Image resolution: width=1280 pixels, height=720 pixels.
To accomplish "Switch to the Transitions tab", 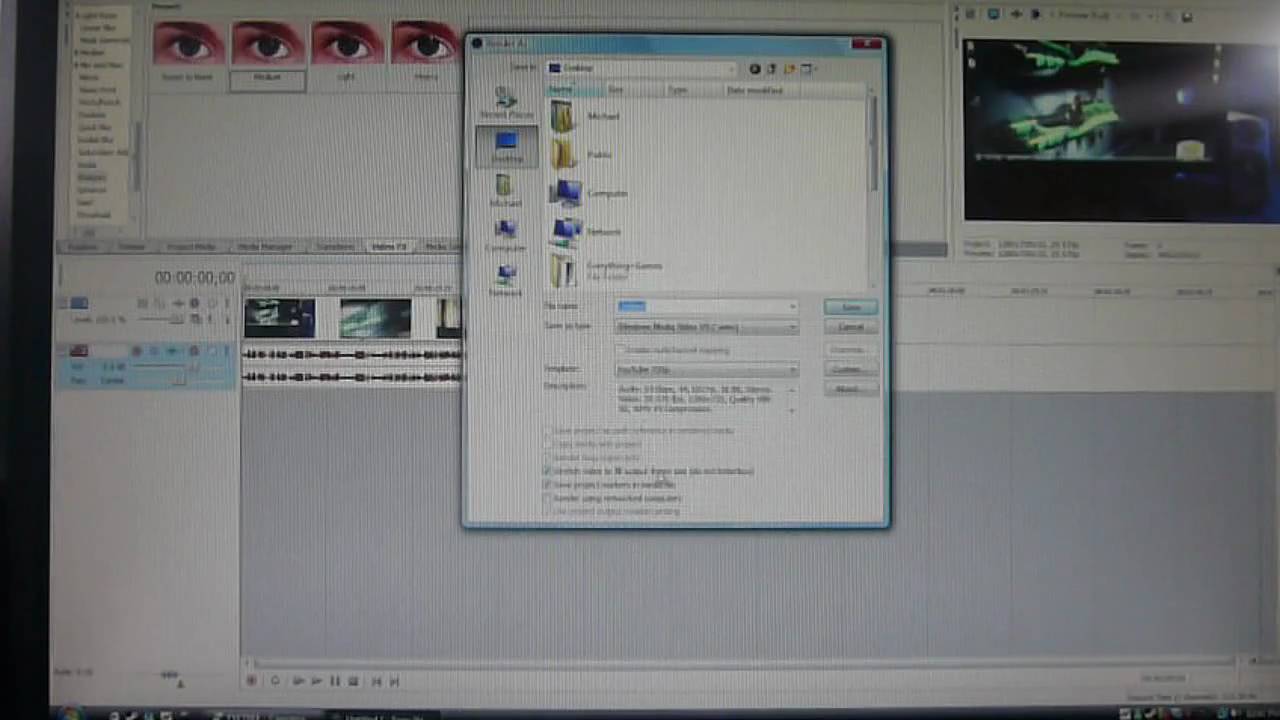I will [335, 246].
